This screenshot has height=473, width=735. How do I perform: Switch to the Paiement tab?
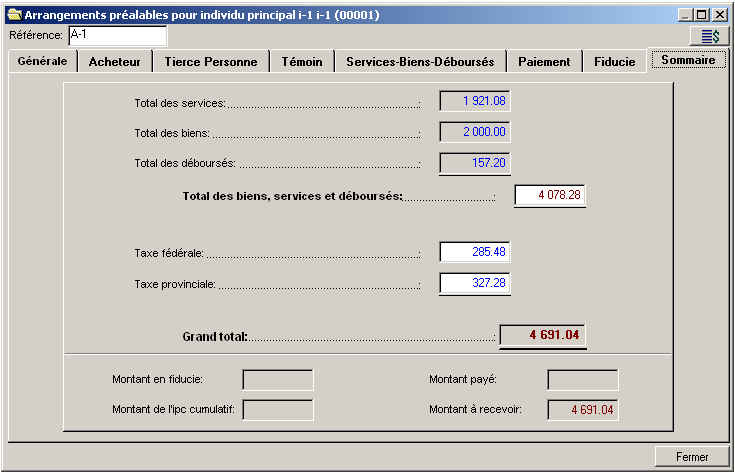tap(544, 62)
